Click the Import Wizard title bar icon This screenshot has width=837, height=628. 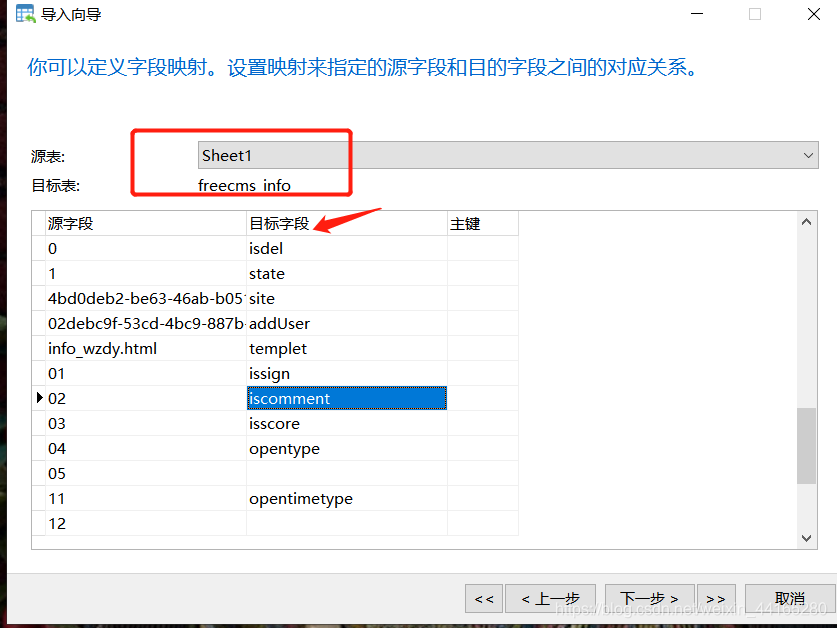coord(25,14)
